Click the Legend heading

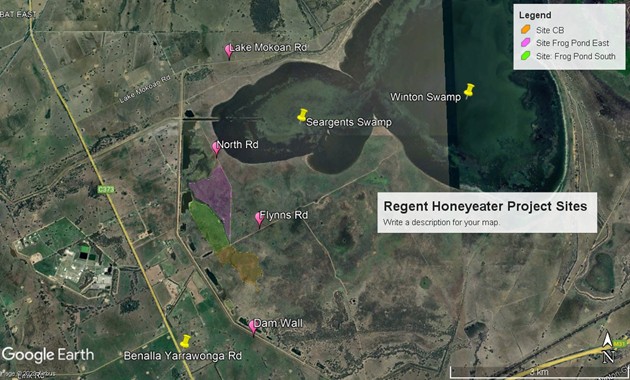point(535,15)
